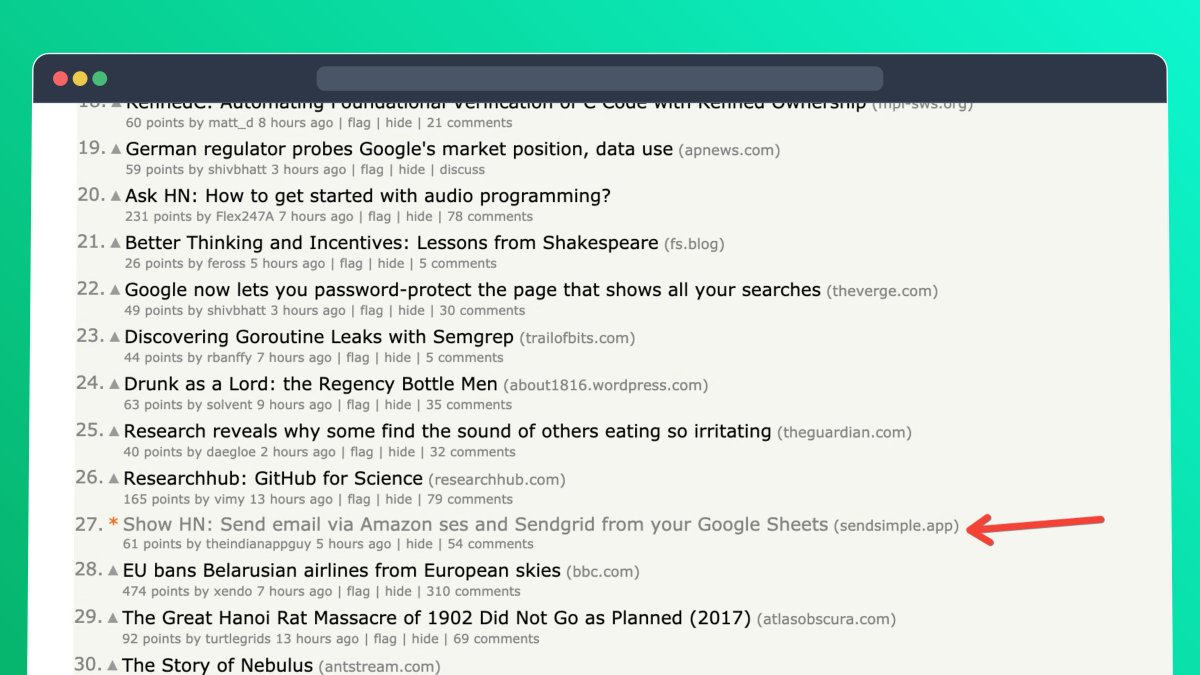Click the yellow minimize window button
Image resolution: width=1200 pixels, height=675 pixels.
80,79
